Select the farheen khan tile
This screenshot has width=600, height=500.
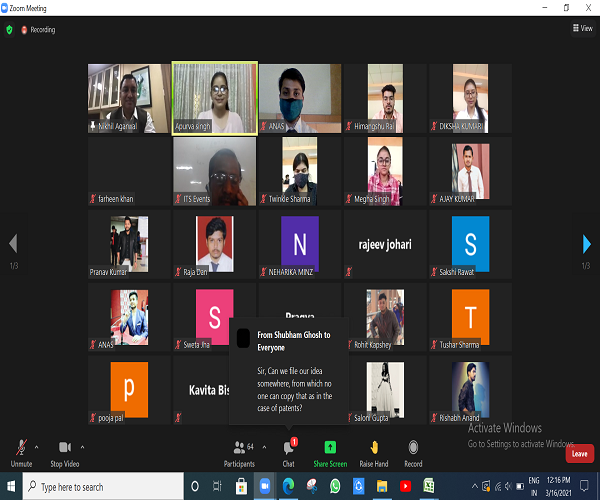(x=129, y=171)
